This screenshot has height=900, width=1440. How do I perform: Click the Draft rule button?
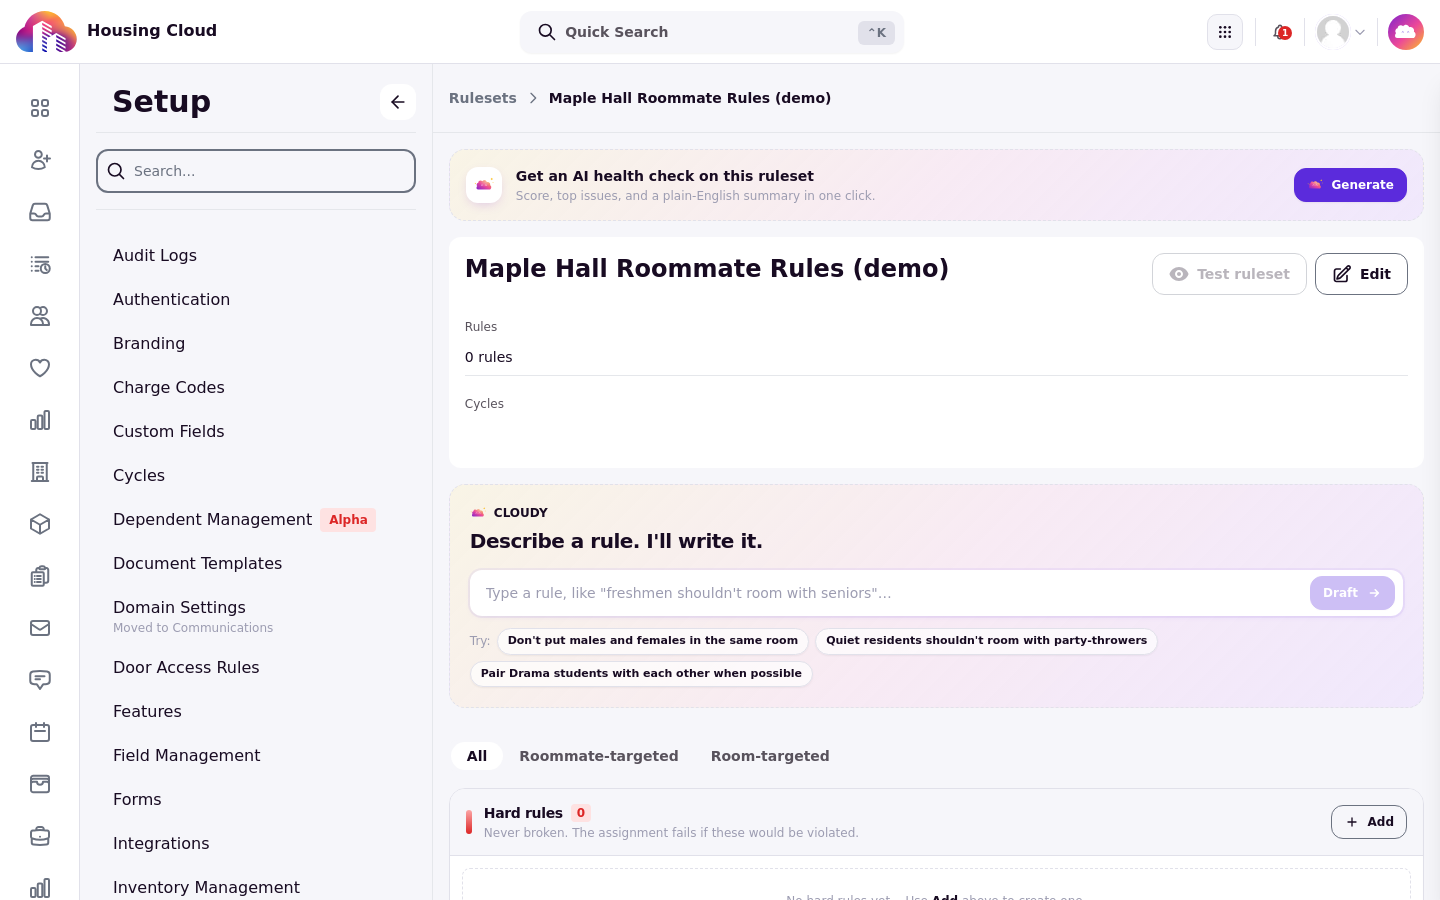1352,593
